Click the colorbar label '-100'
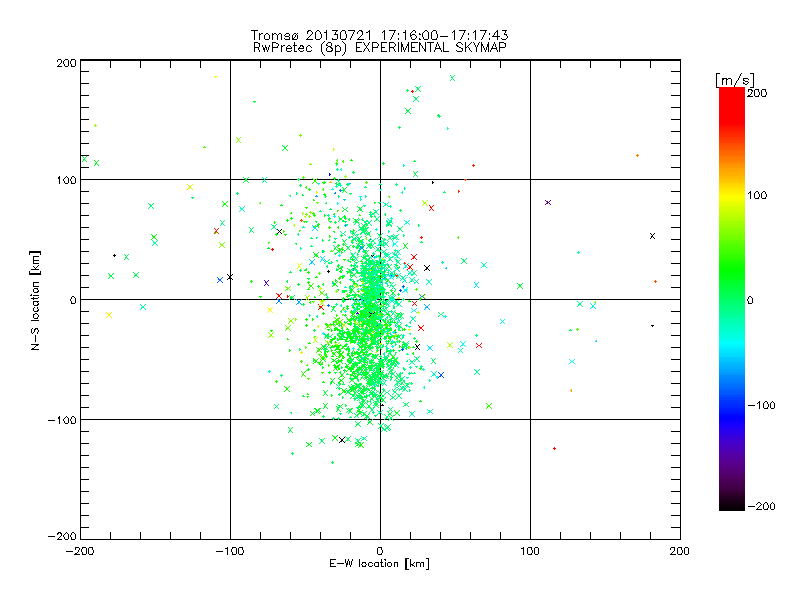The image size is (800, 600). coord(761,405)
